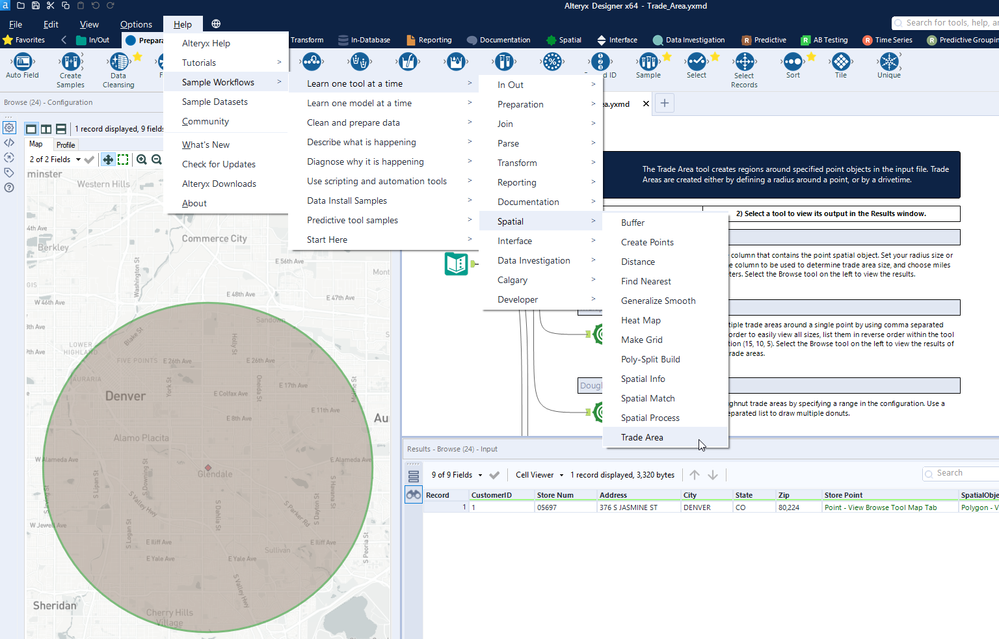Switch to single pane view layout

pos(31,129)
